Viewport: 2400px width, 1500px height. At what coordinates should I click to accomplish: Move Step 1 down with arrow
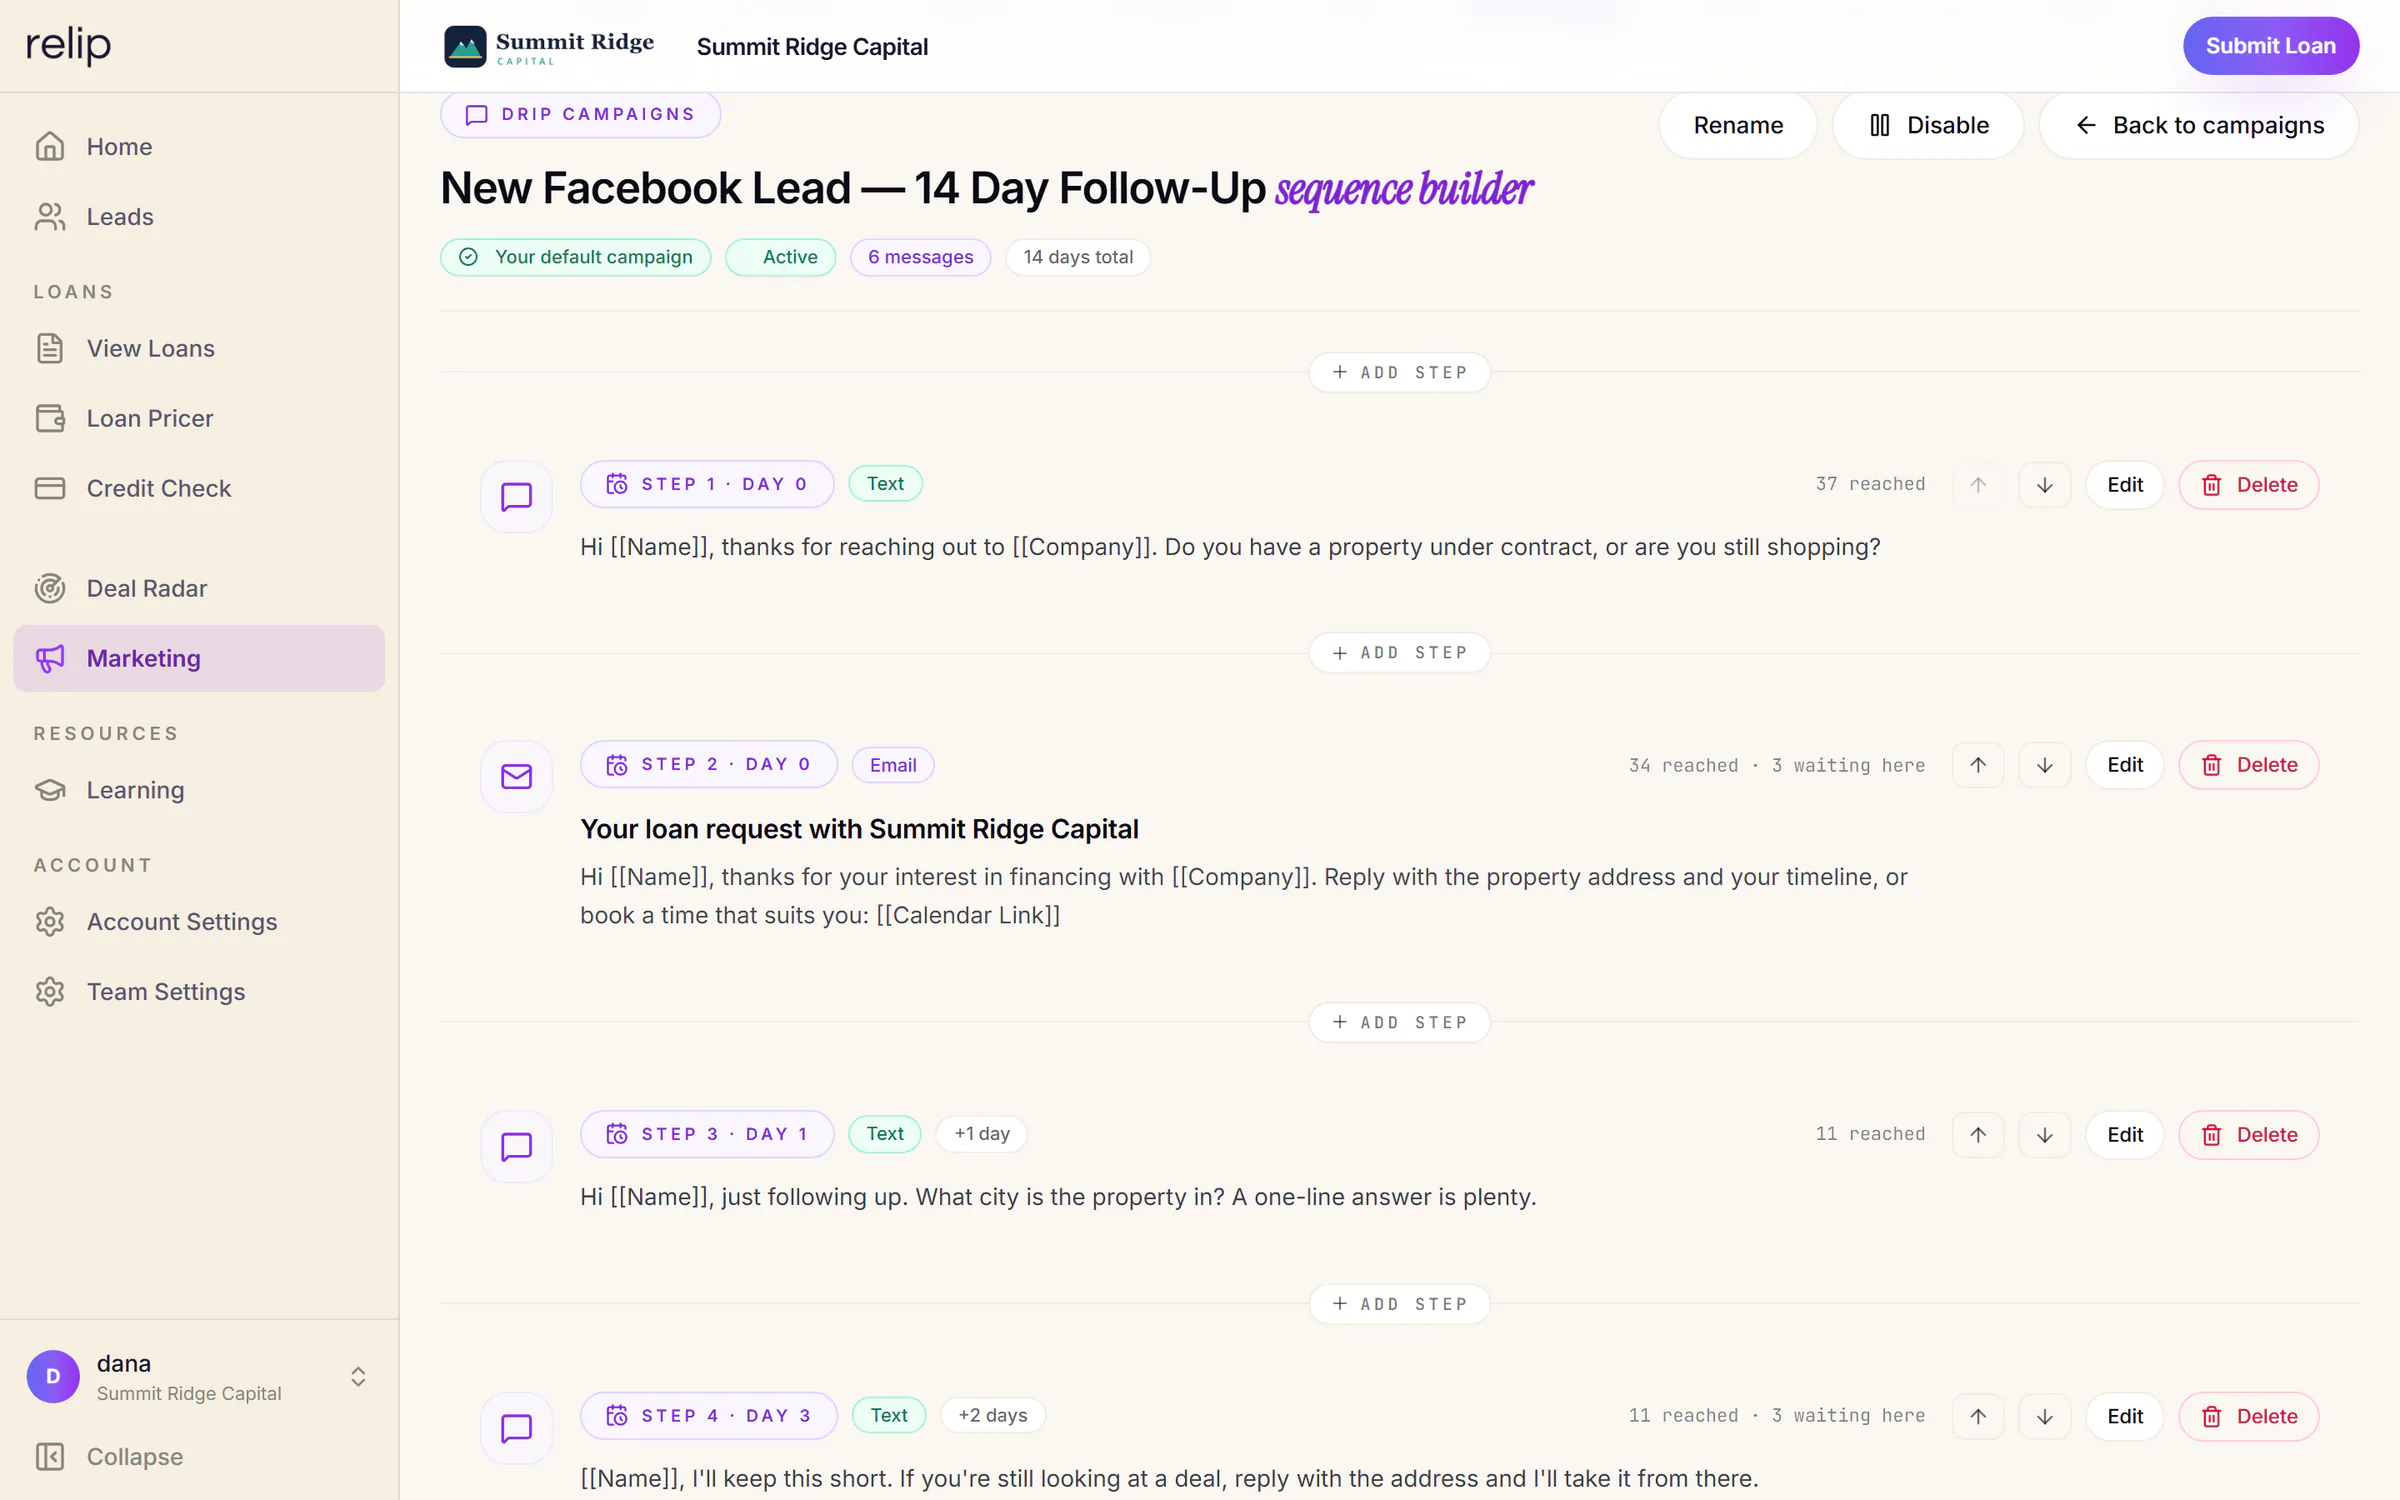[2044, 485]
